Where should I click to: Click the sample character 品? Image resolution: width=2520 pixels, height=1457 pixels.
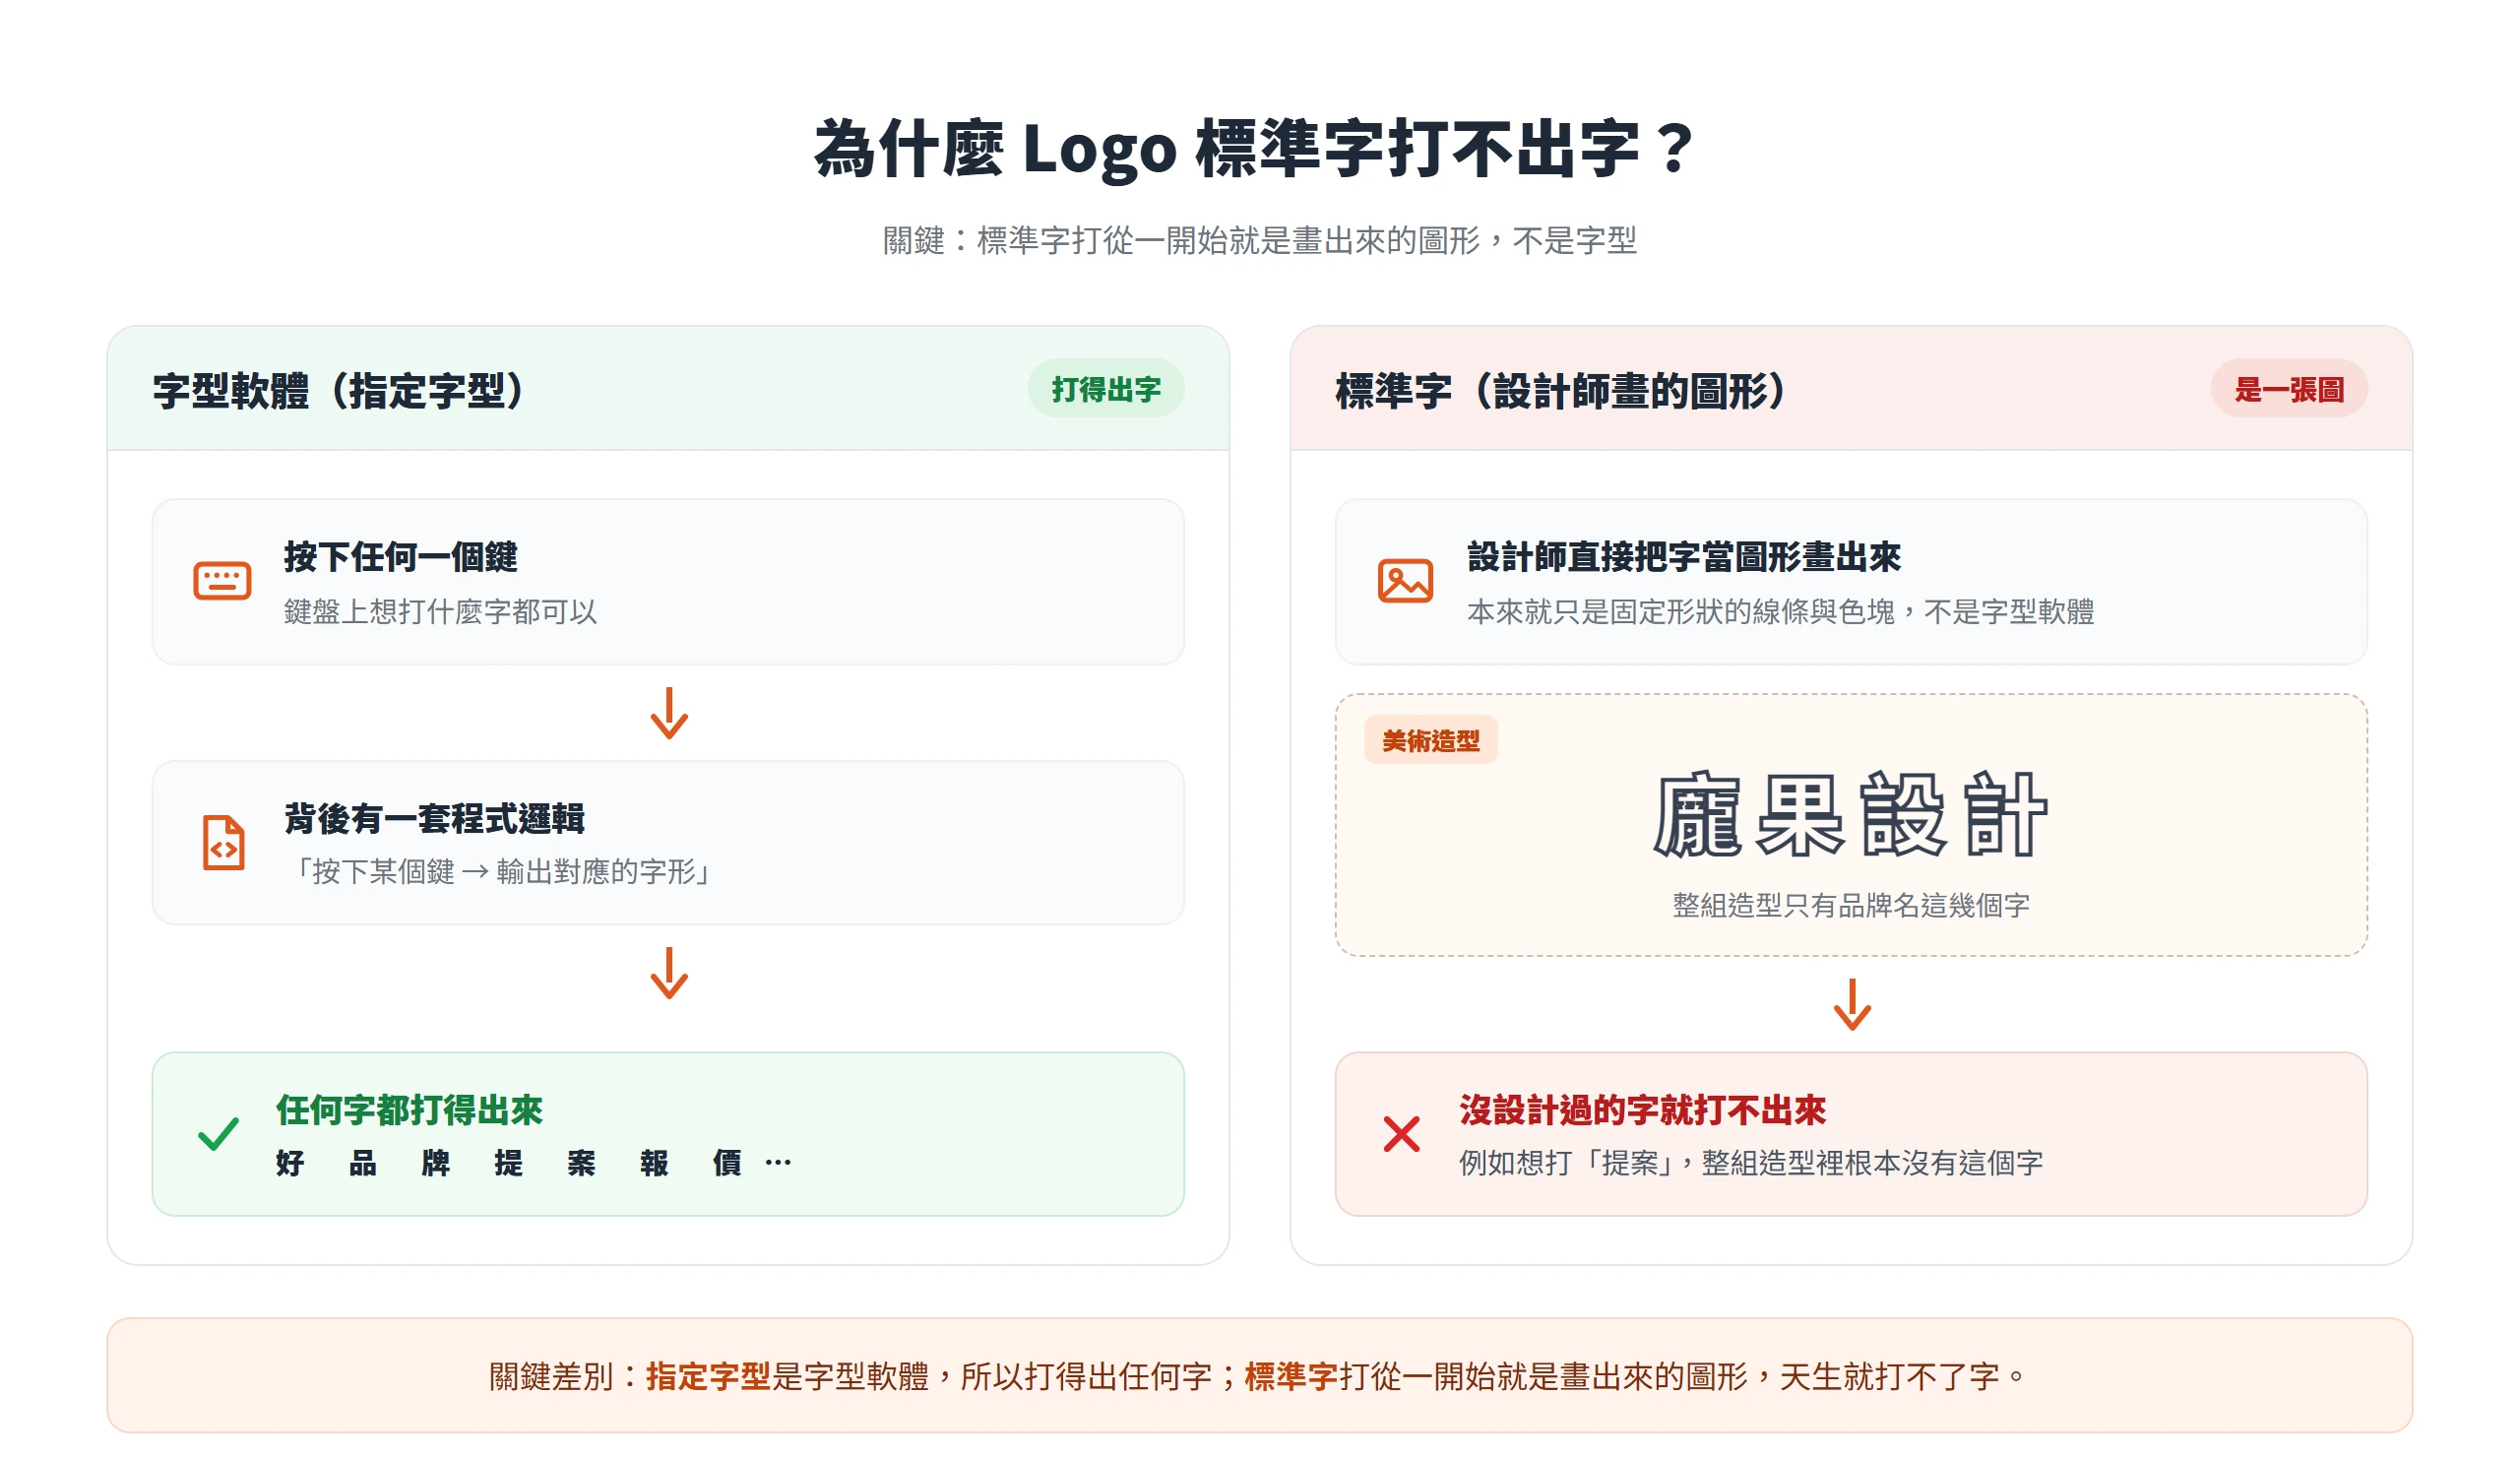coord(363,1162)
